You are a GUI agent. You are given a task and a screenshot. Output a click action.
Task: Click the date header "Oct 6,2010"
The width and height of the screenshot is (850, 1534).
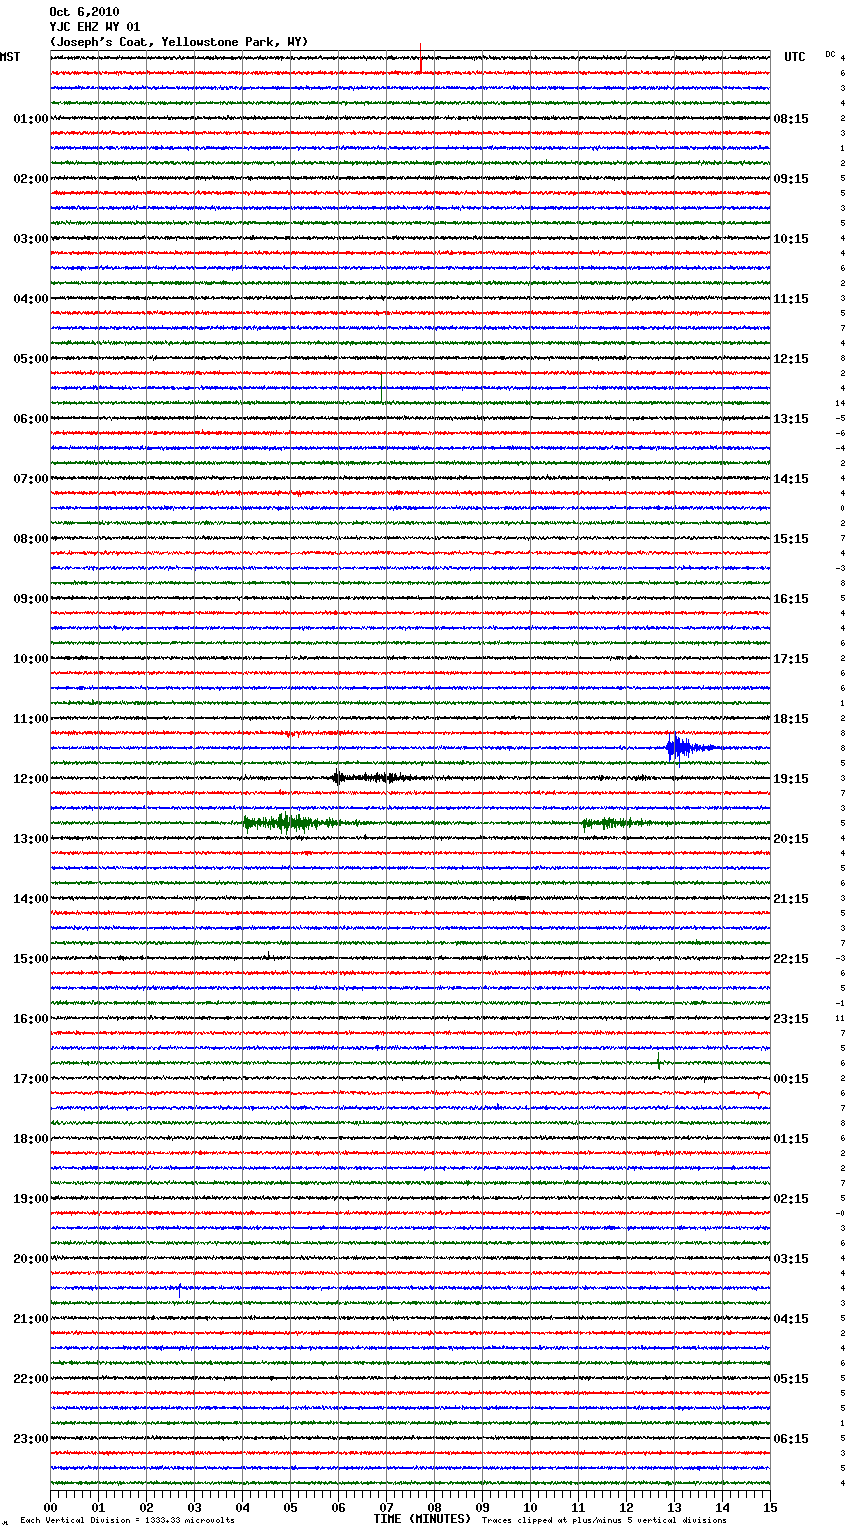coord(84,12)
